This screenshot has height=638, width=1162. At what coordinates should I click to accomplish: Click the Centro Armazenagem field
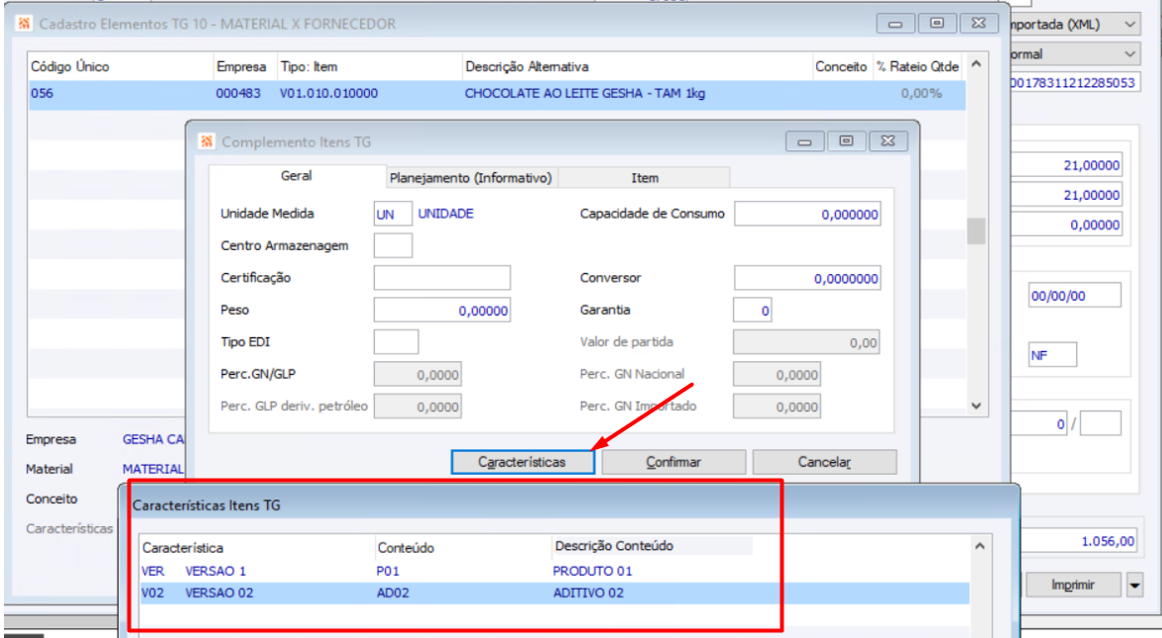(393, 246)
